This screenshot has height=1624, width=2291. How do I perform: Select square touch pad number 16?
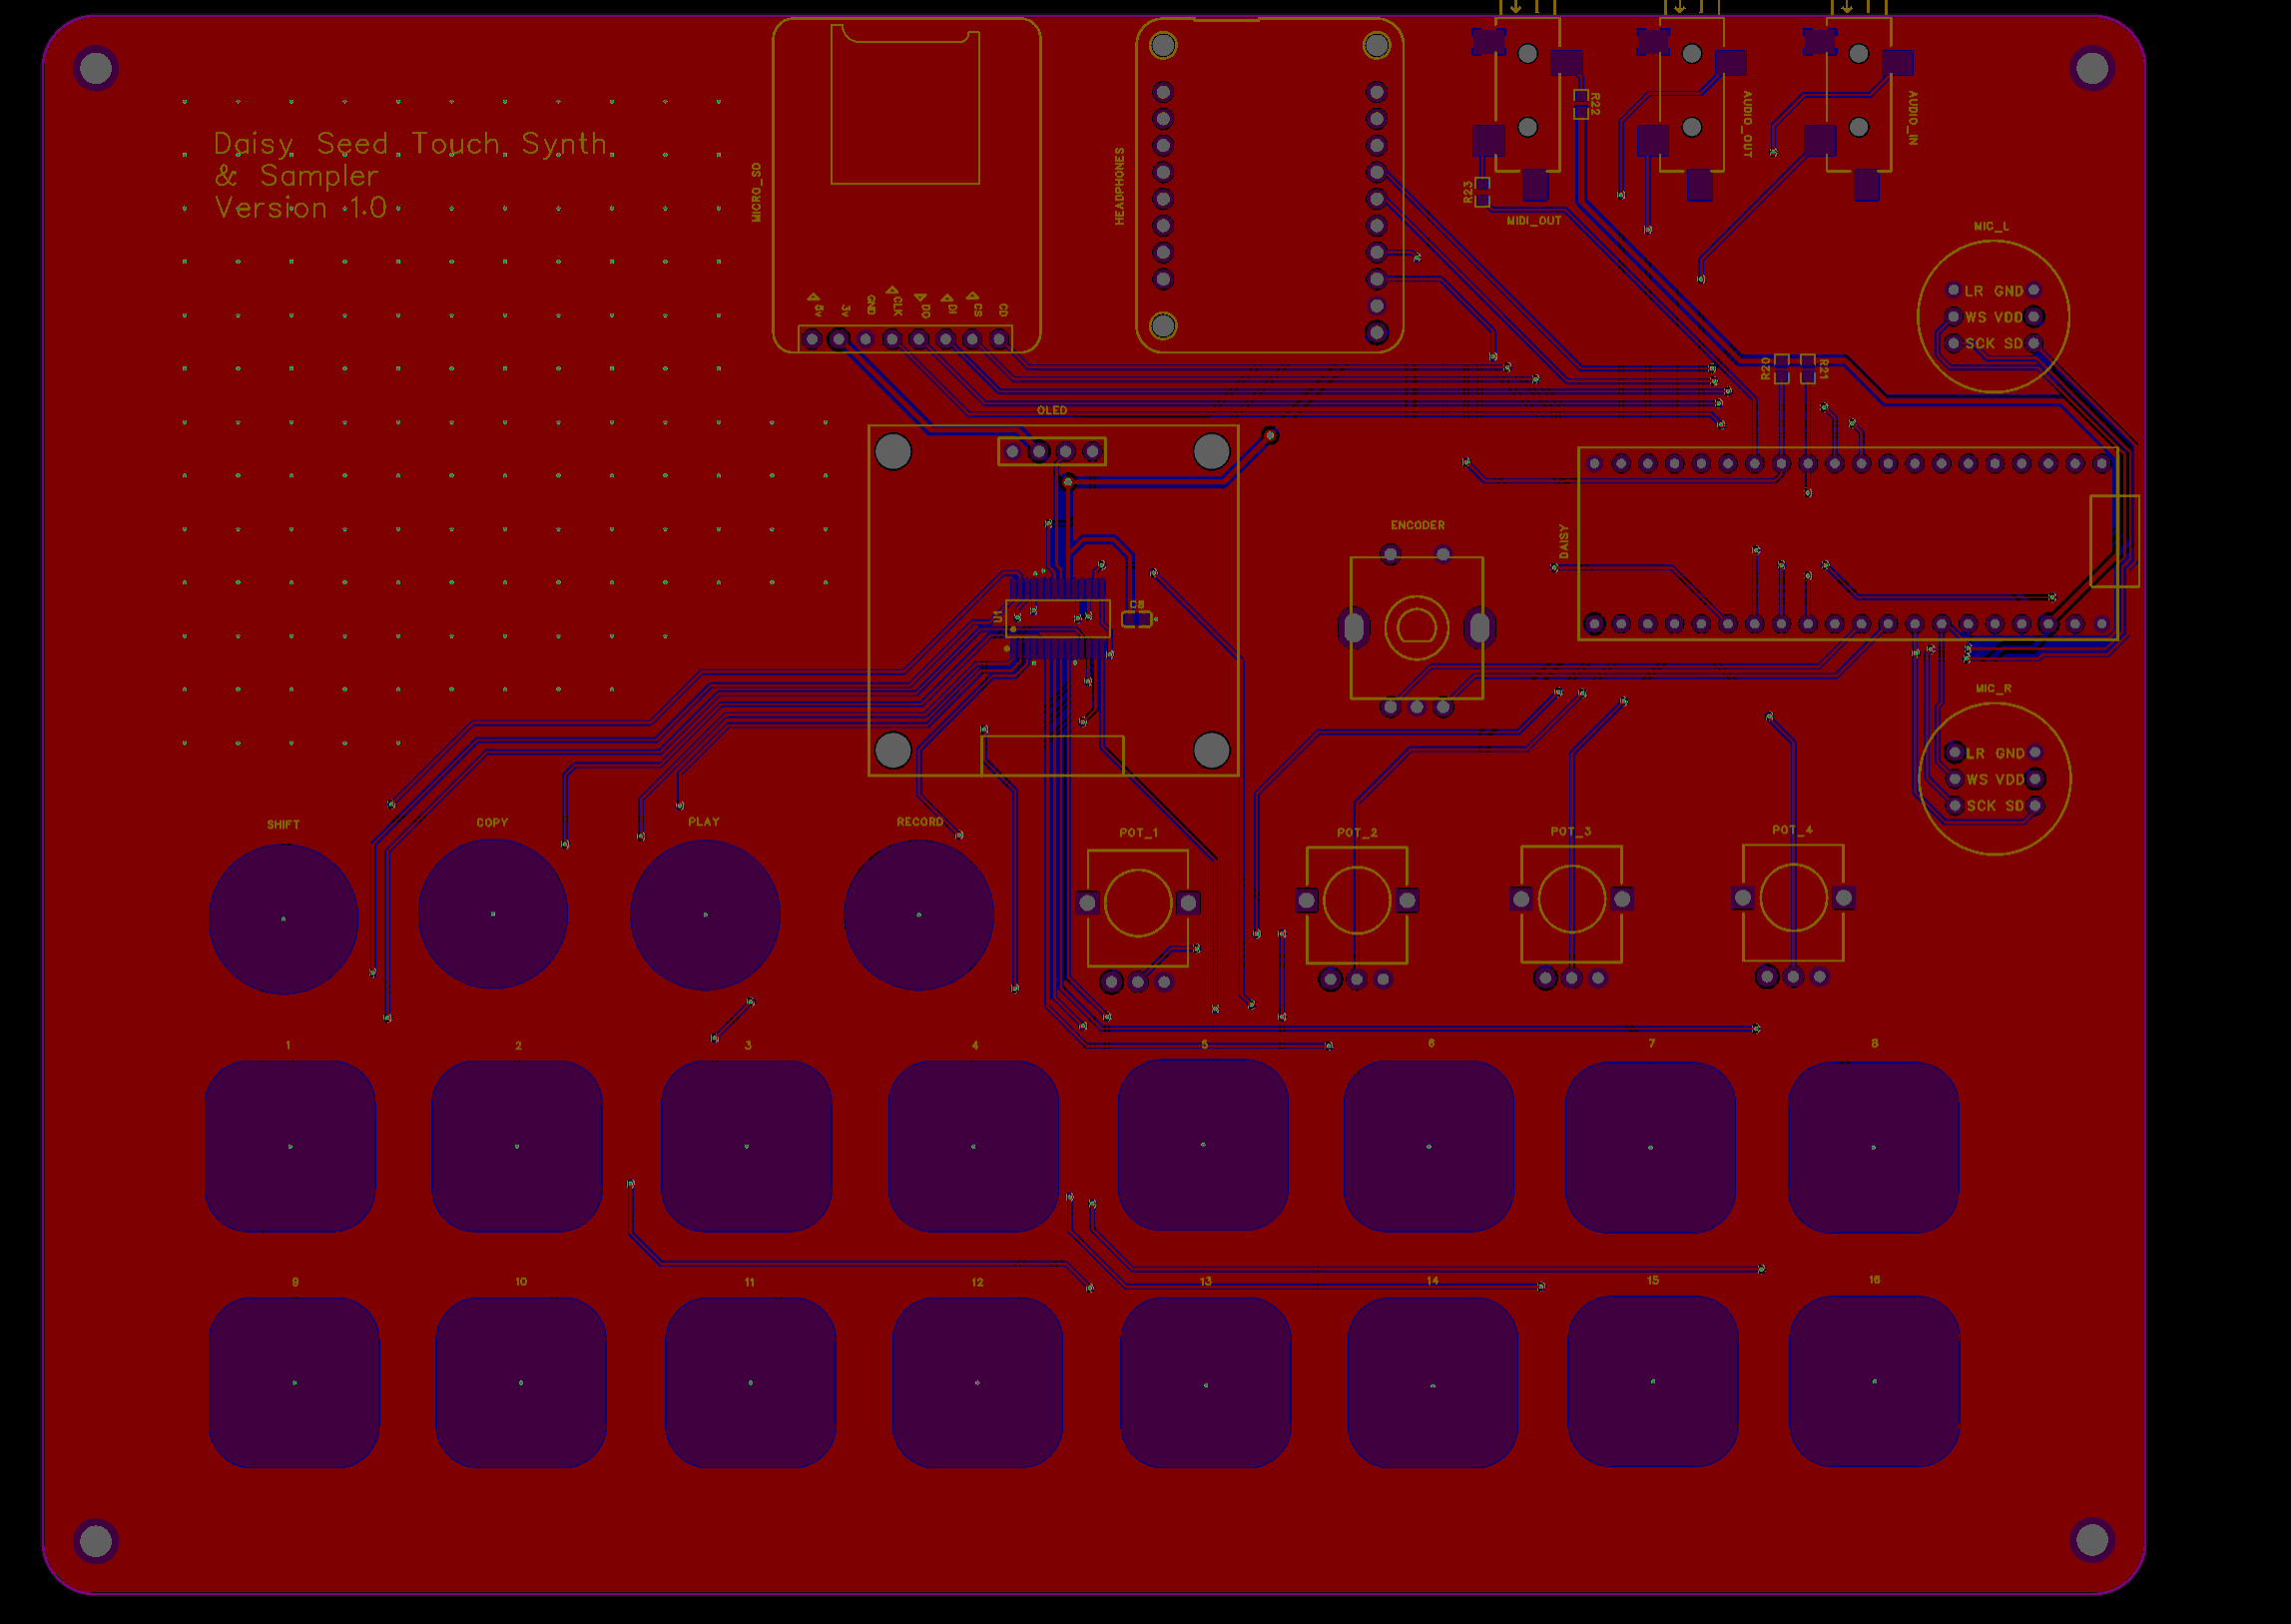click(x=1873, y=1381)
